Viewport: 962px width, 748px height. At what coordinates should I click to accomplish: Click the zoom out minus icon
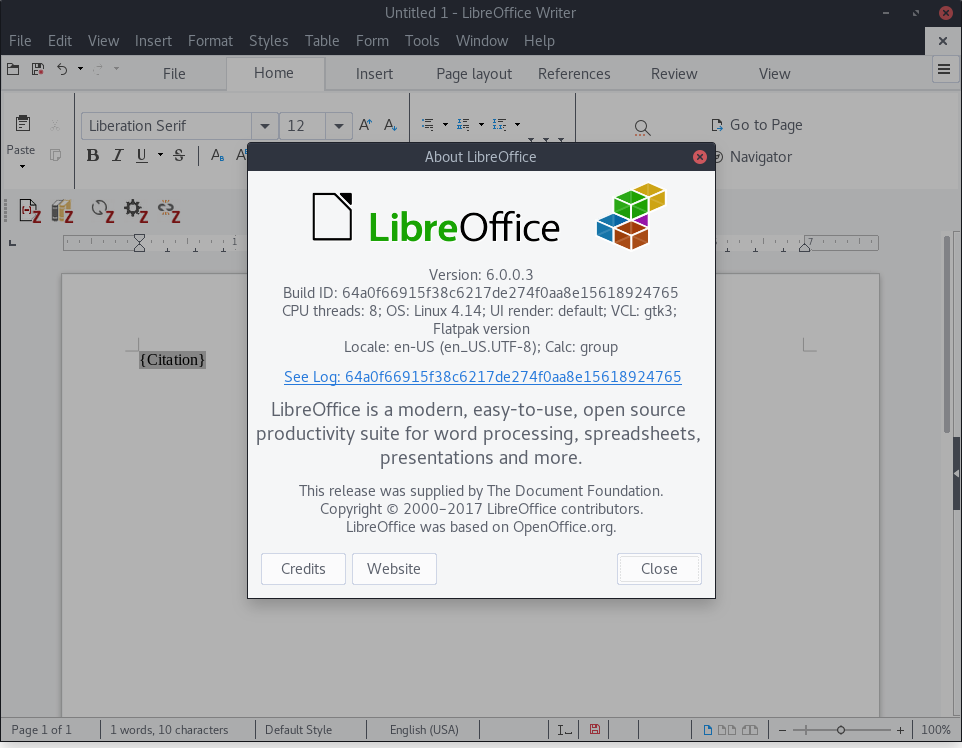click(782, 730)
